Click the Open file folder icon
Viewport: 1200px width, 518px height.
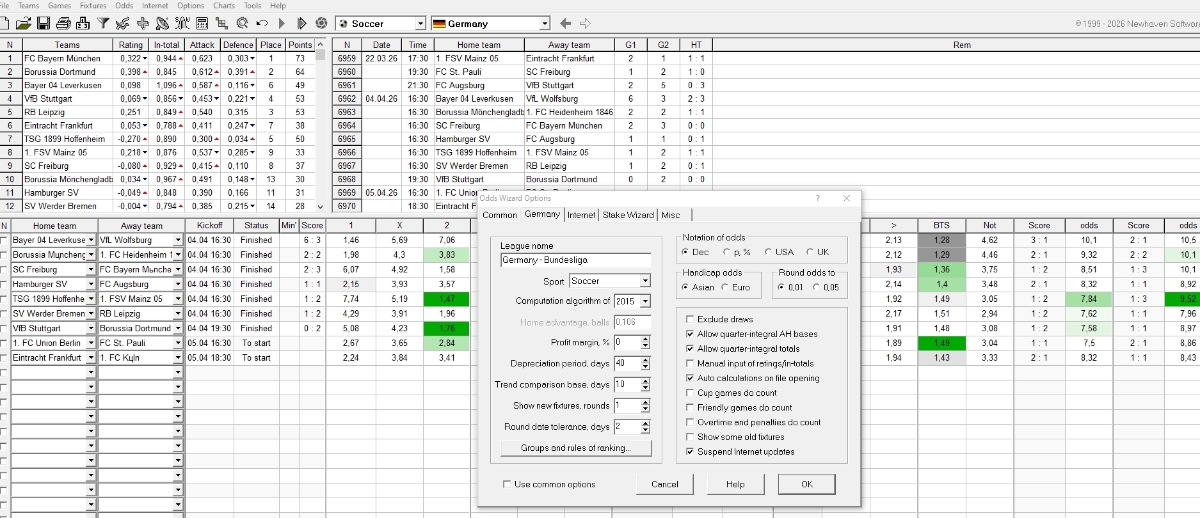23,23
